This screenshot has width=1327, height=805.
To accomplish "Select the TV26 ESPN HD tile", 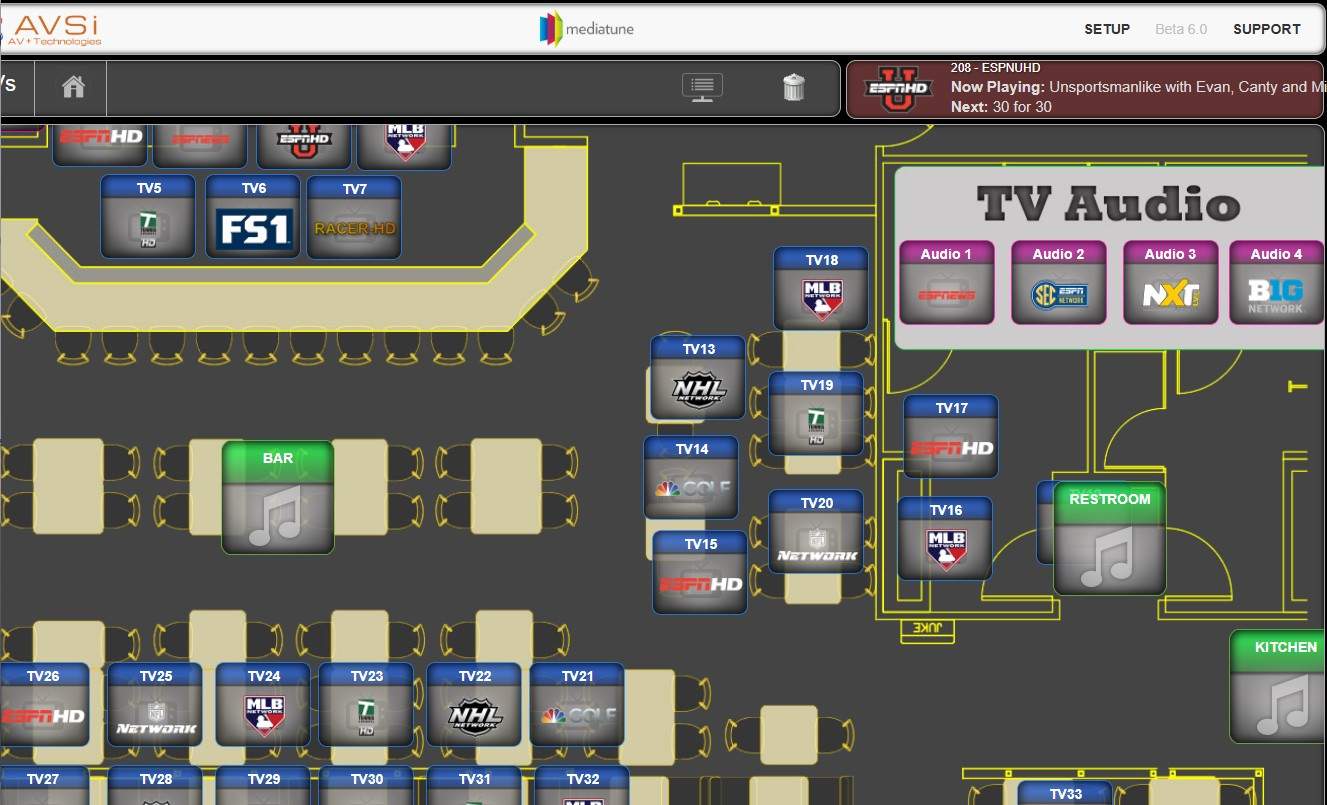I will tap(44, 705).
